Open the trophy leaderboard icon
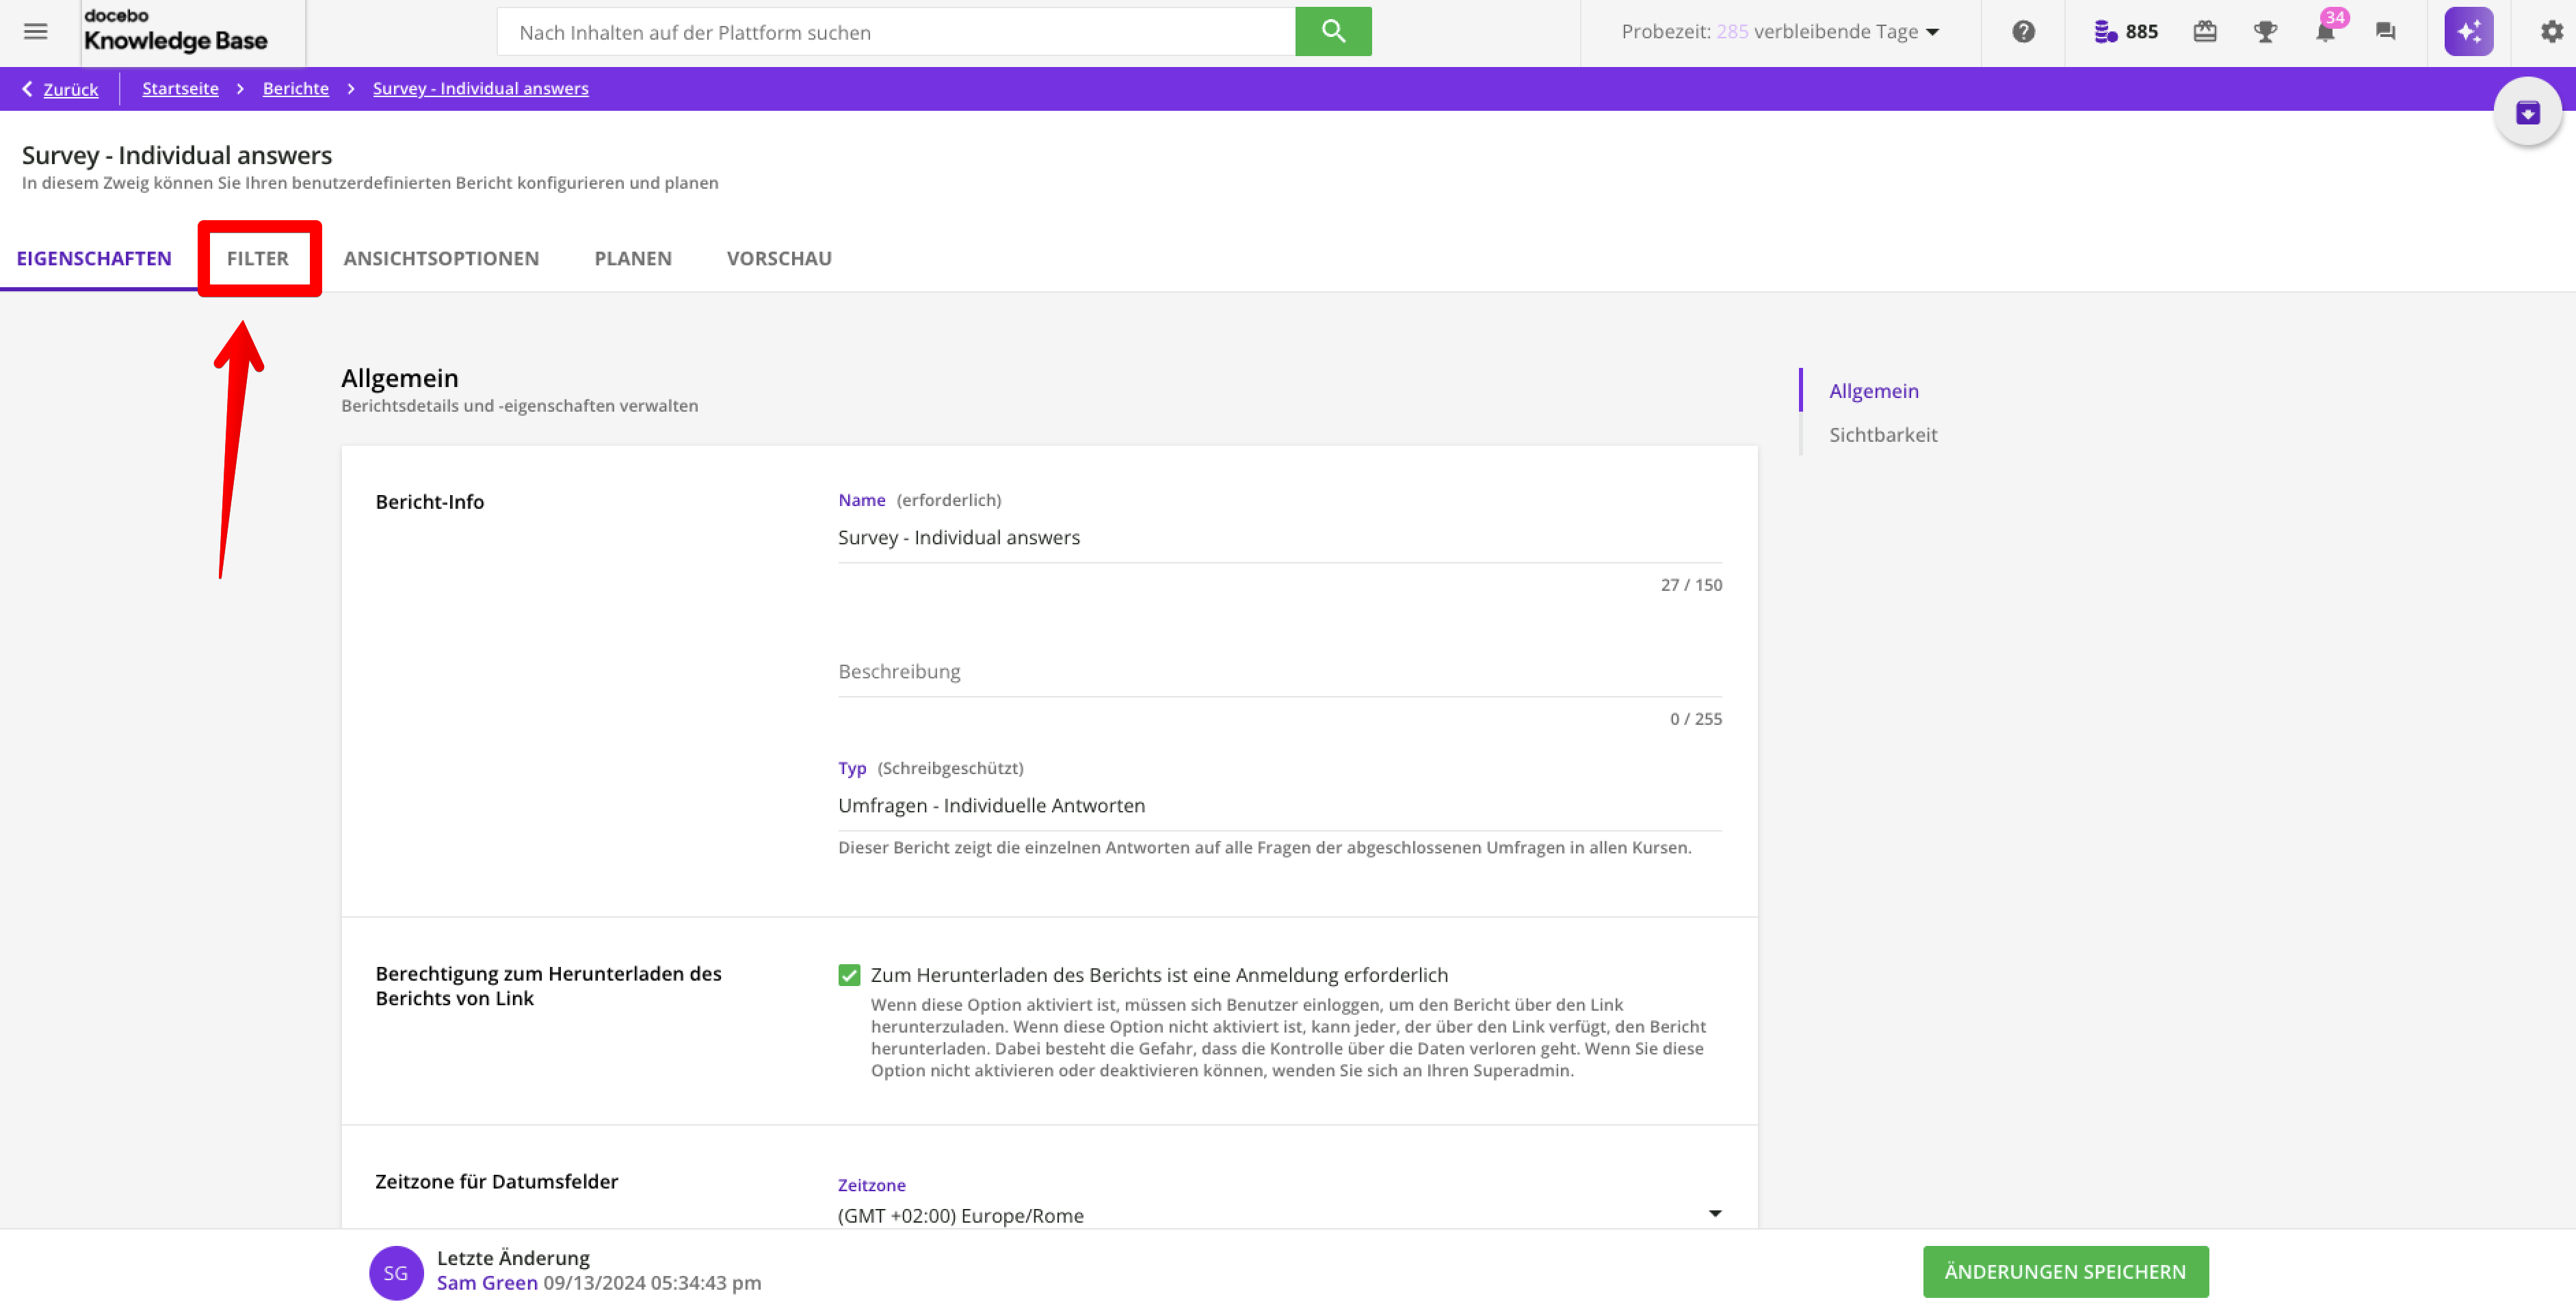This screenshot has height=1302, width=2576. point(2265,32)
